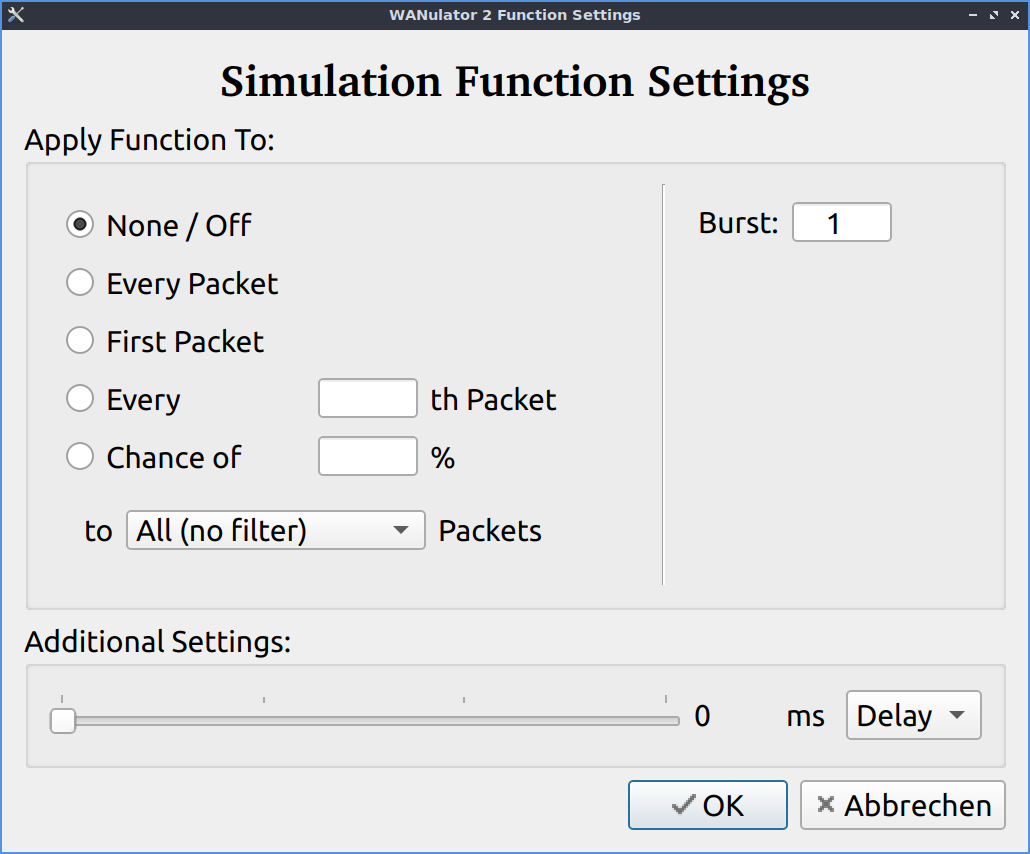Cancel the dialog via Abbrechen
The height and width of the screenshot is (854, 1030).
[901, 805]
